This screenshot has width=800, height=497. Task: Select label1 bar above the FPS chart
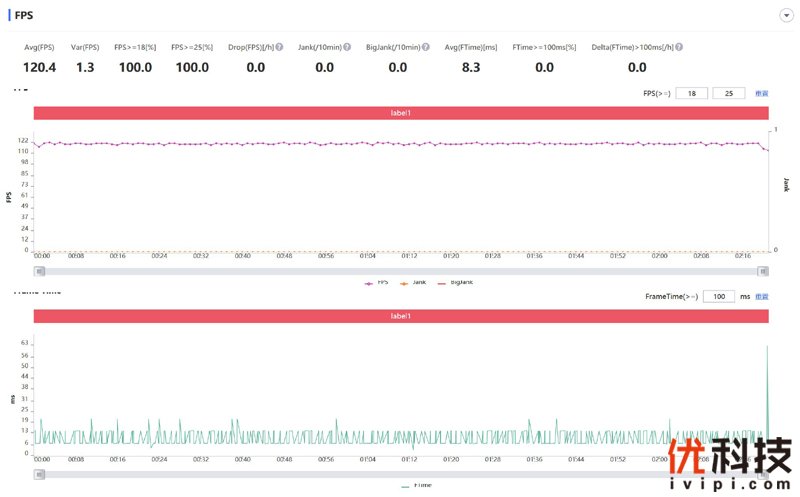pos(401,113)
